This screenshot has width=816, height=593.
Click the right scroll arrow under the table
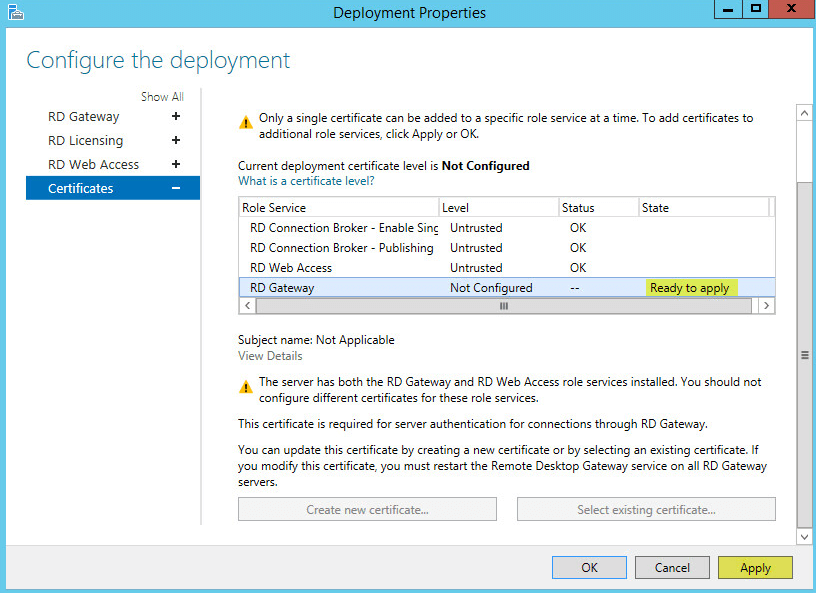click(x=767, y=306)
